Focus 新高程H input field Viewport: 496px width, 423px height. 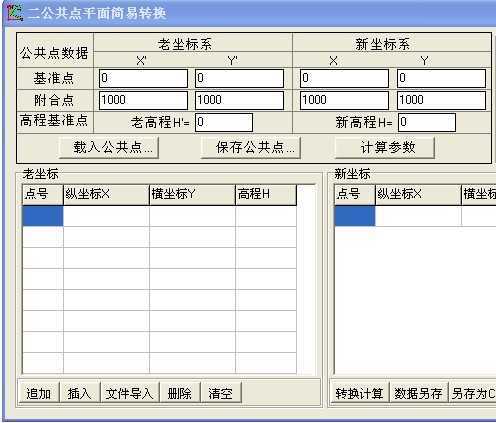(x=427, y=122)
